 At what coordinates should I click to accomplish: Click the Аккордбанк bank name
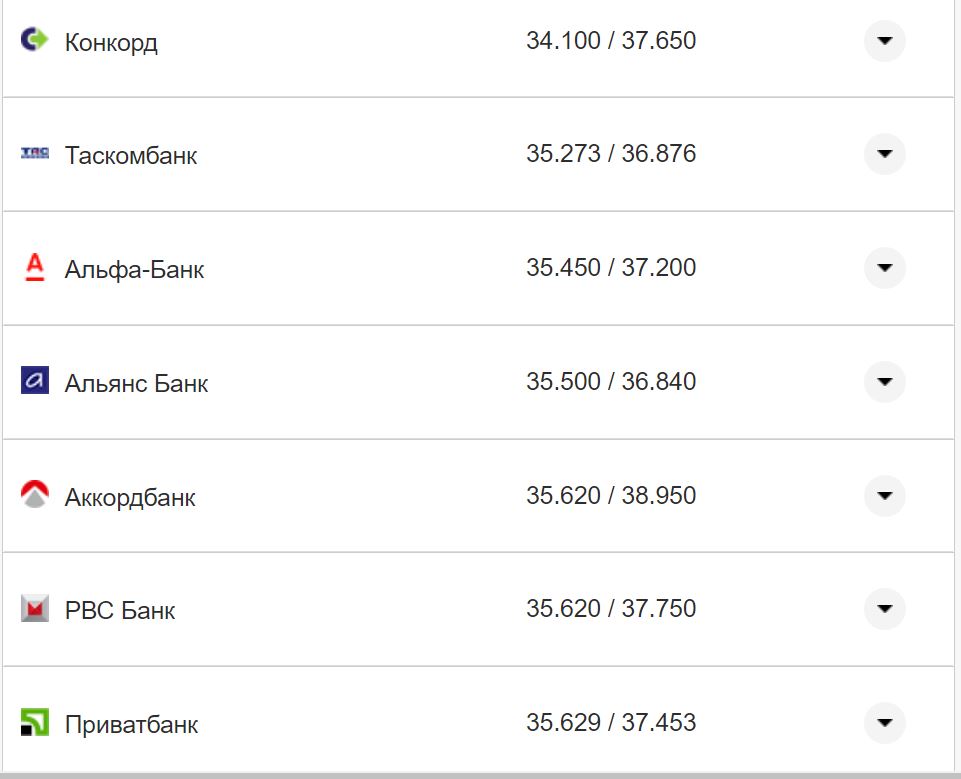point(130,498)
